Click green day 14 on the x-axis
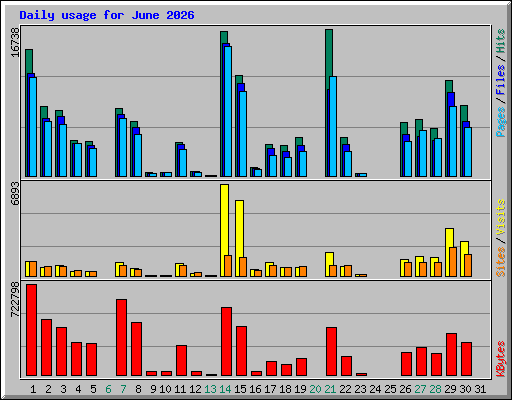The width and height of the screenshot is (512, 400). (x=225, y=389)
